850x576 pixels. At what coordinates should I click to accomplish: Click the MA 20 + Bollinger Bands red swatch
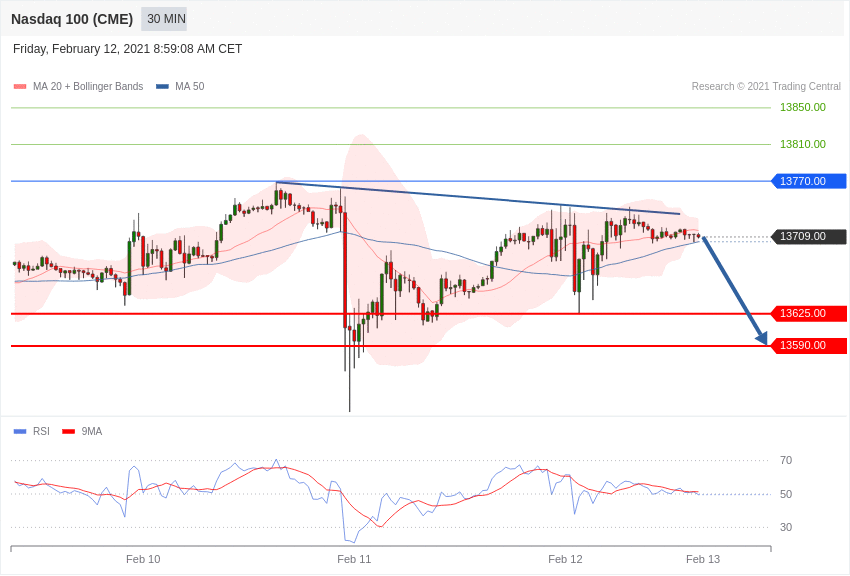pyautogui.click(x=20, y=86)
